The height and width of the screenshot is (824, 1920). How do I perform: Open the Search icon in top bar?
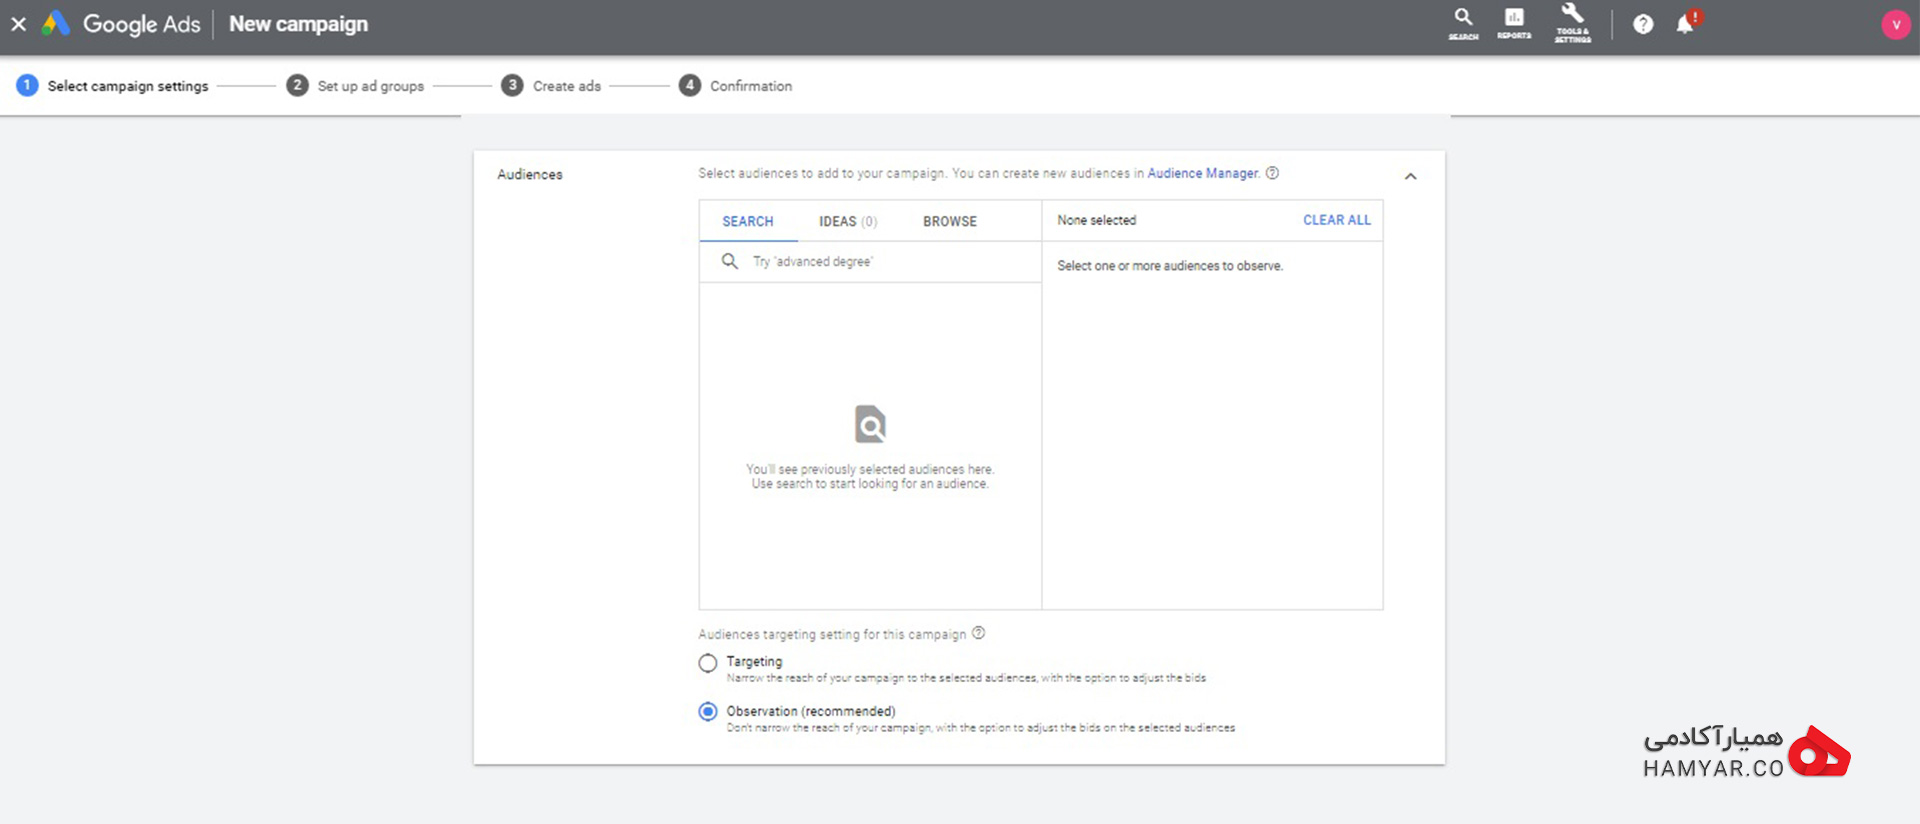tap(1463, 23)
